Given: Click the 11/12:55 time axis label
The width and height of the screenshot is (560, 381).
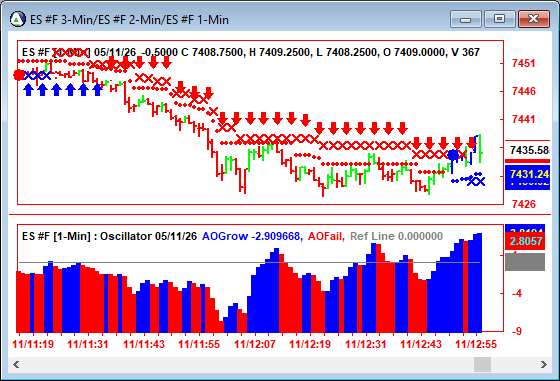Looking at the screenshot, I should 476,344.
